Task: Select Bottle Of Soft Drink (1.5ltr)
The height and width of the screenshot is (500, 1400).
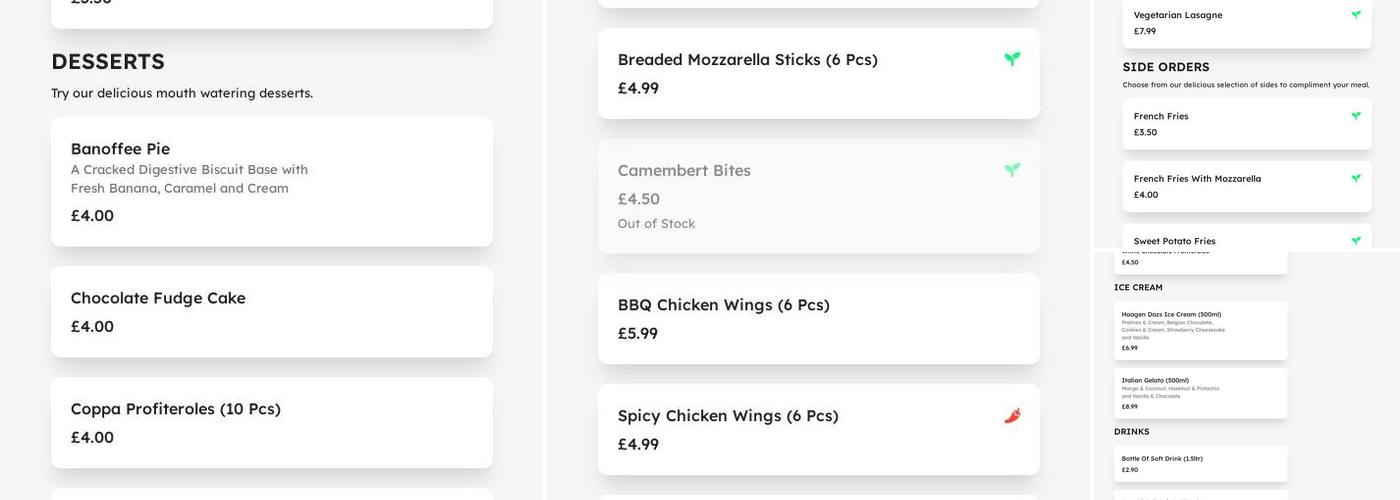Action: 1200,464
